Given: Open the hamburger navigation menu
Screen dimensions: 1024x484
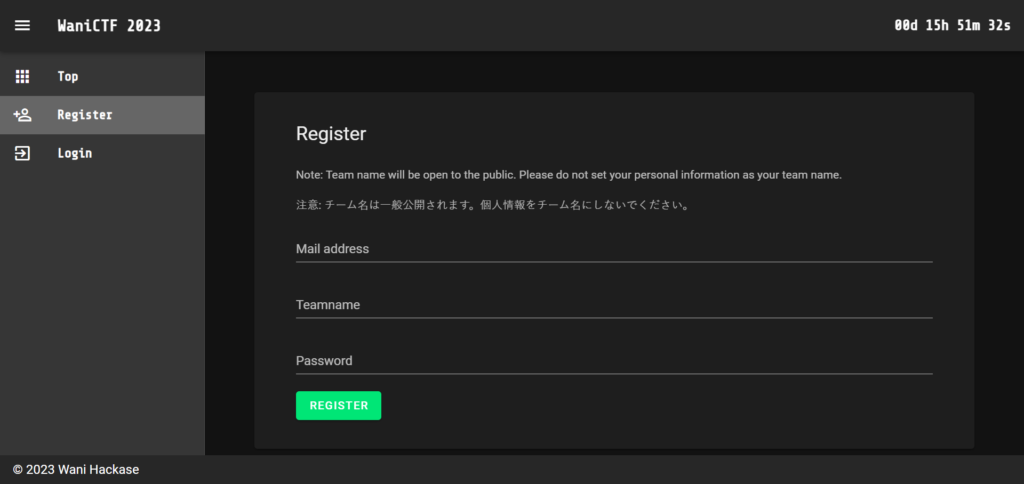Looking at the screenshot, I should point(22,25).
